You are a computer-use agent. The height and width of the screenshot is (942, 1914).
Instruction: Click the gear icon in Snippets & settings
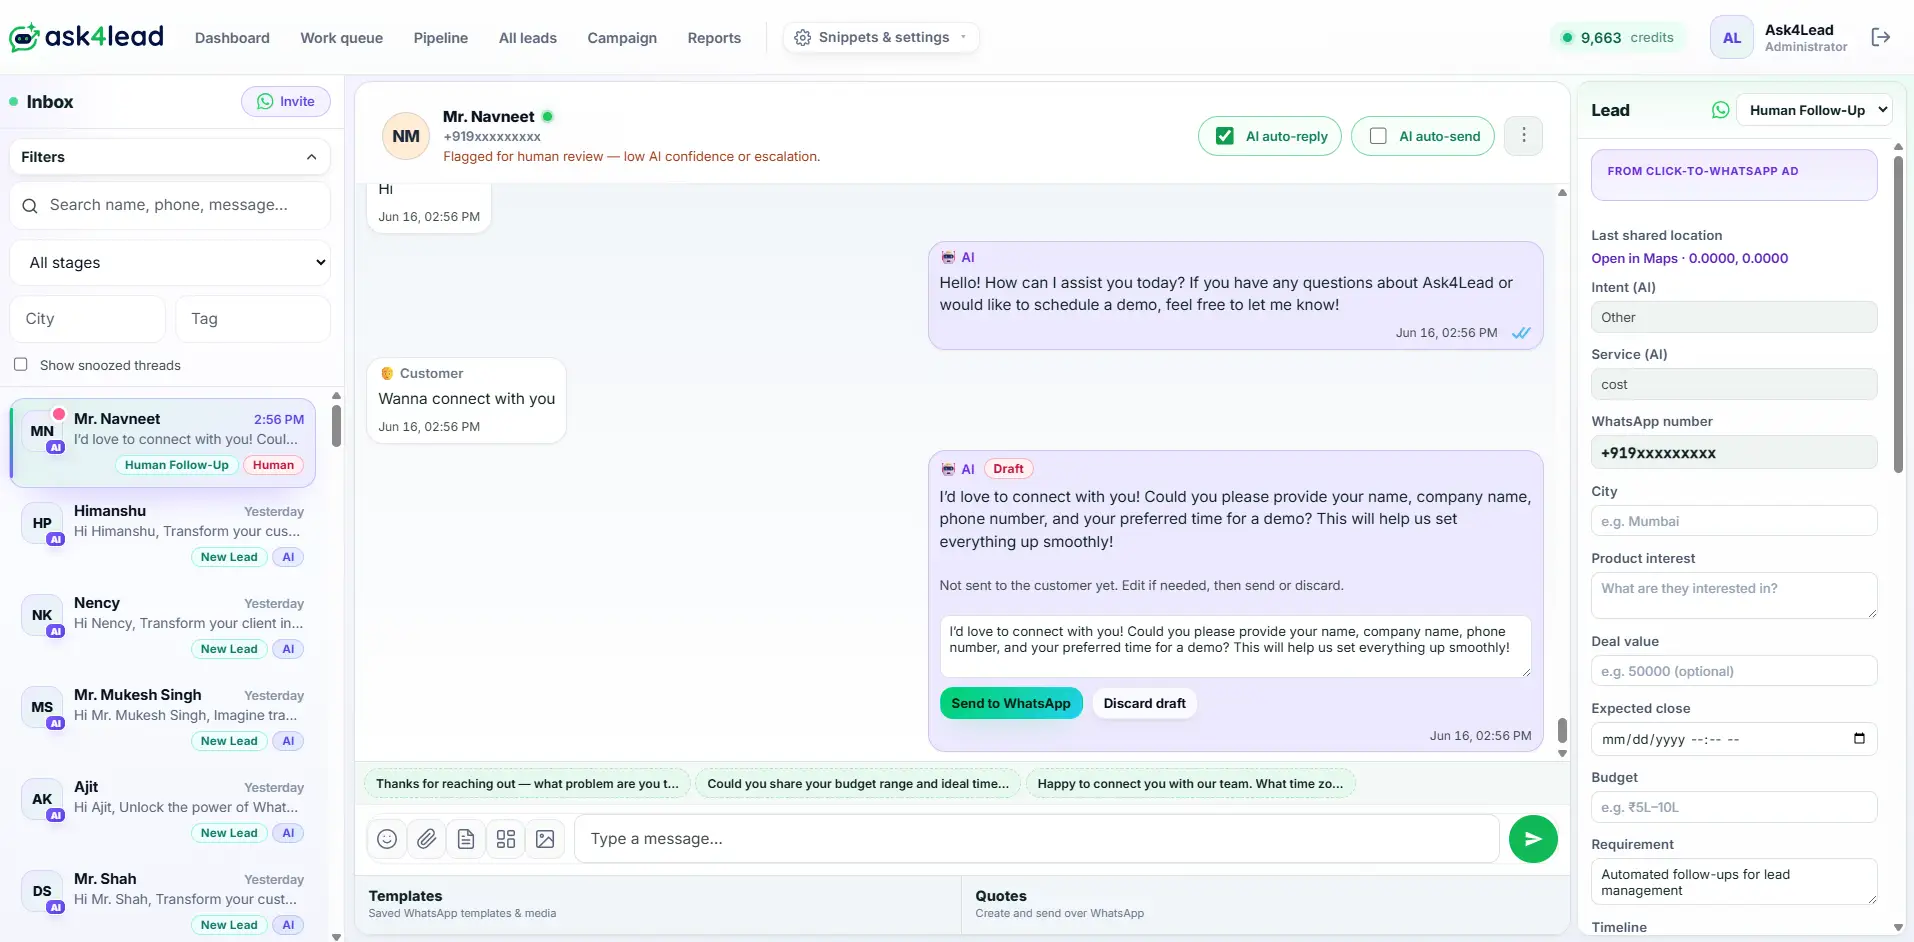coord(802,38)
